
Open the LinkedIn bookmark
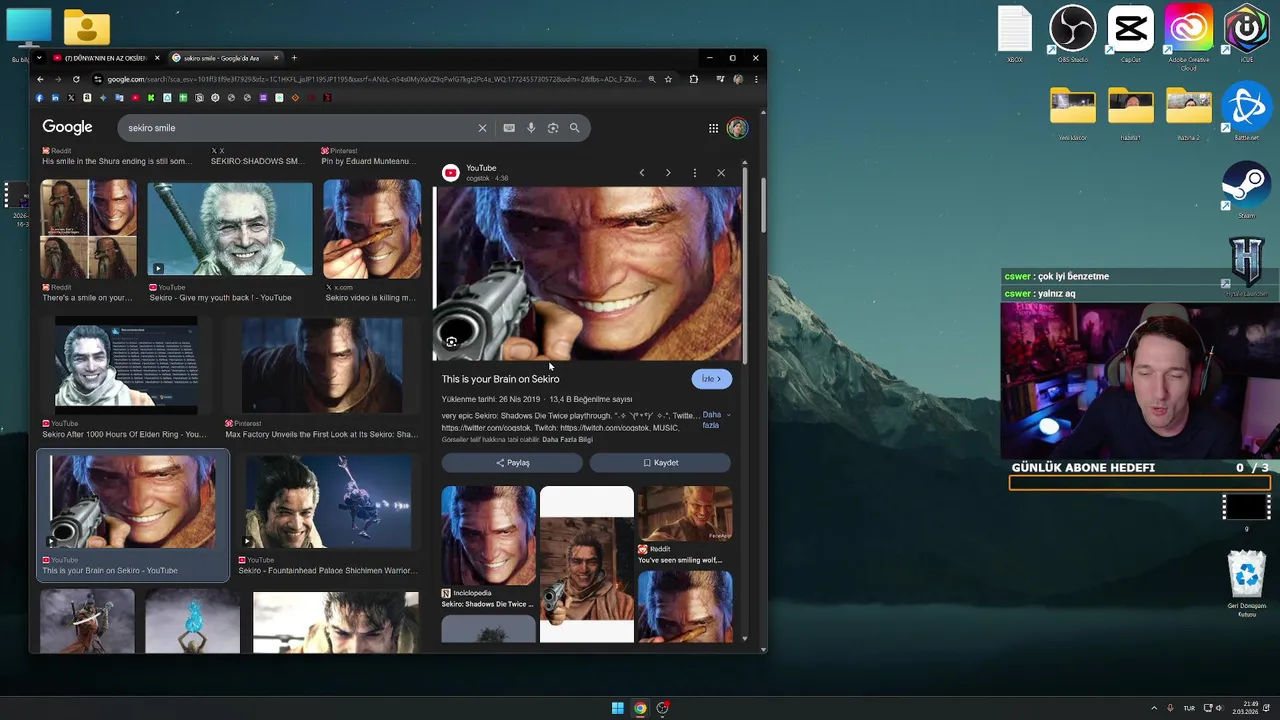pyautogui.click(x=55, y=98)
